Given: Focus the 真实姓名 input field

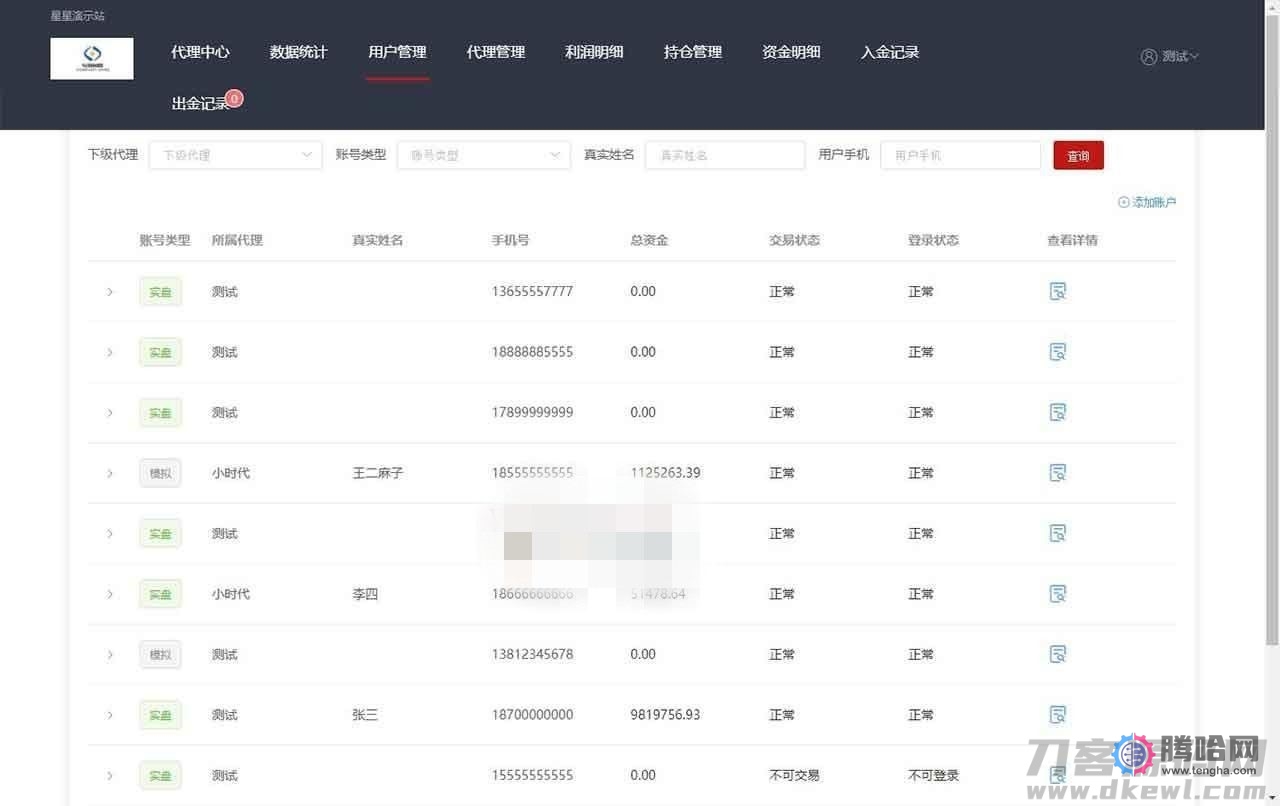Looking at the screenshot, I should (x=725, y=155).
